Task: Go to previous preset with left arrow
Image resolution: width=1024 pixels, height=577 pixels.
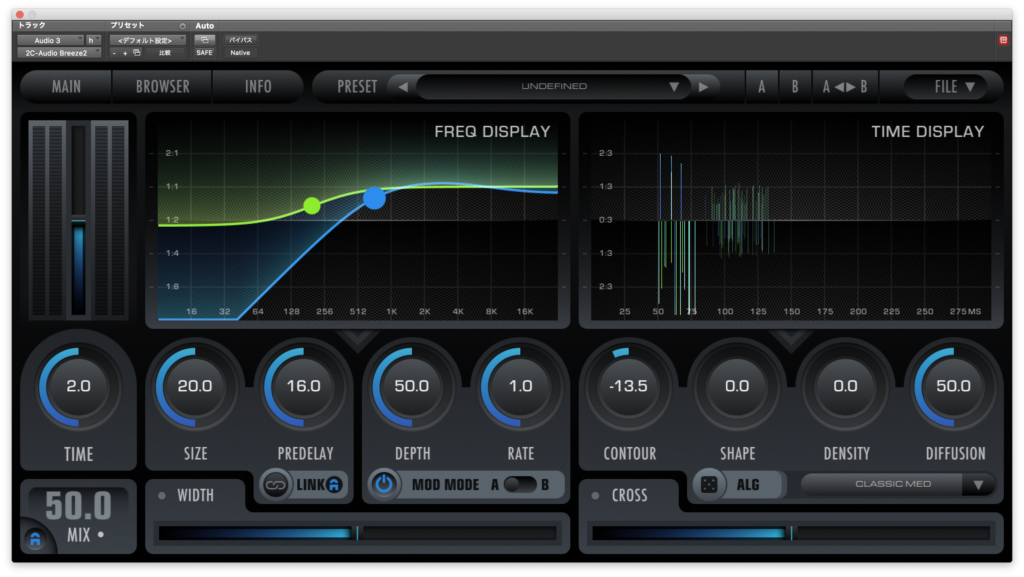Action: click(403, 87)
